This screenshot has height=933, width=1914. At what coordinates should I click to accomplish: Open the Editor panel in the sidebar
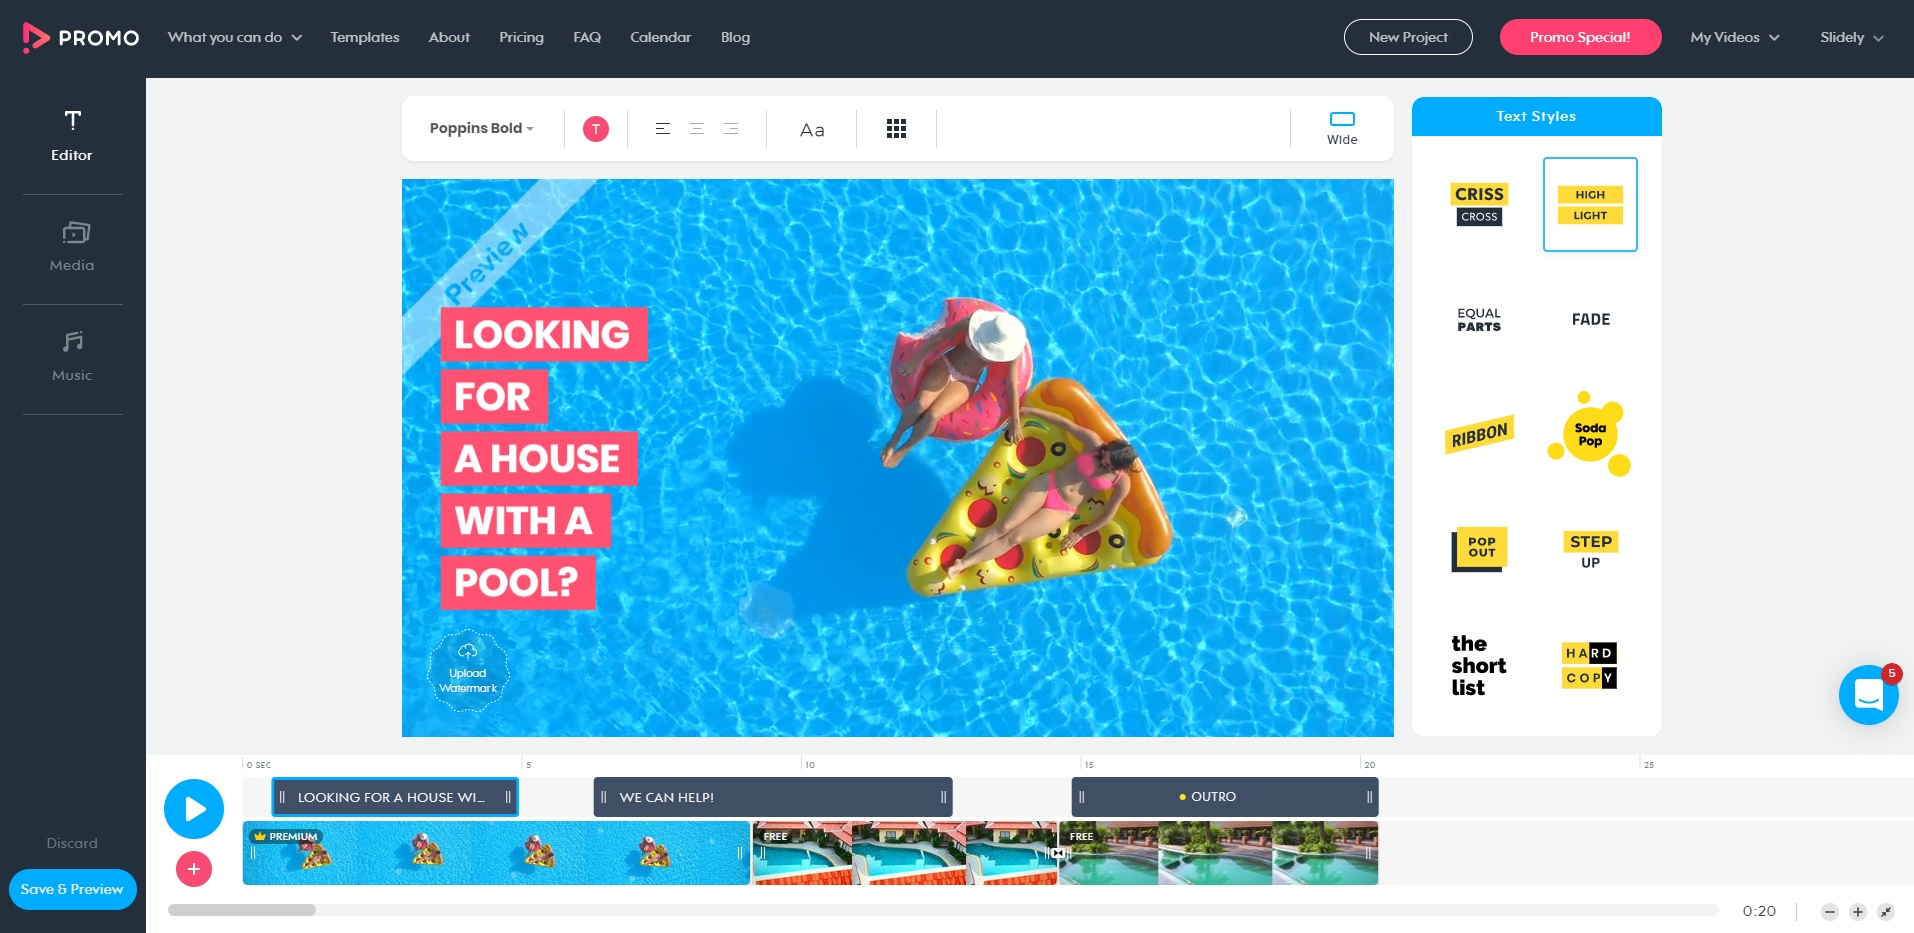point(72,135)
